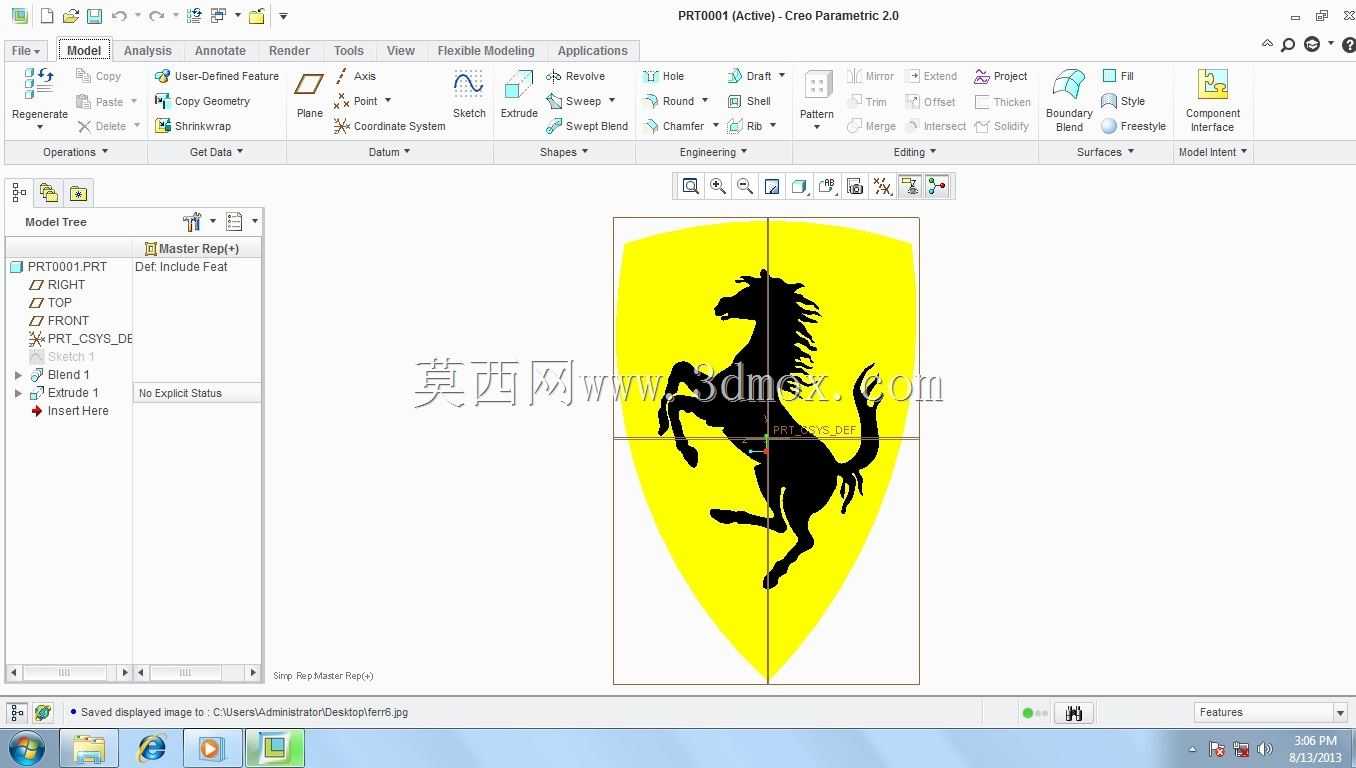
Task: Open the File menu
Action: tap(26, 51)
